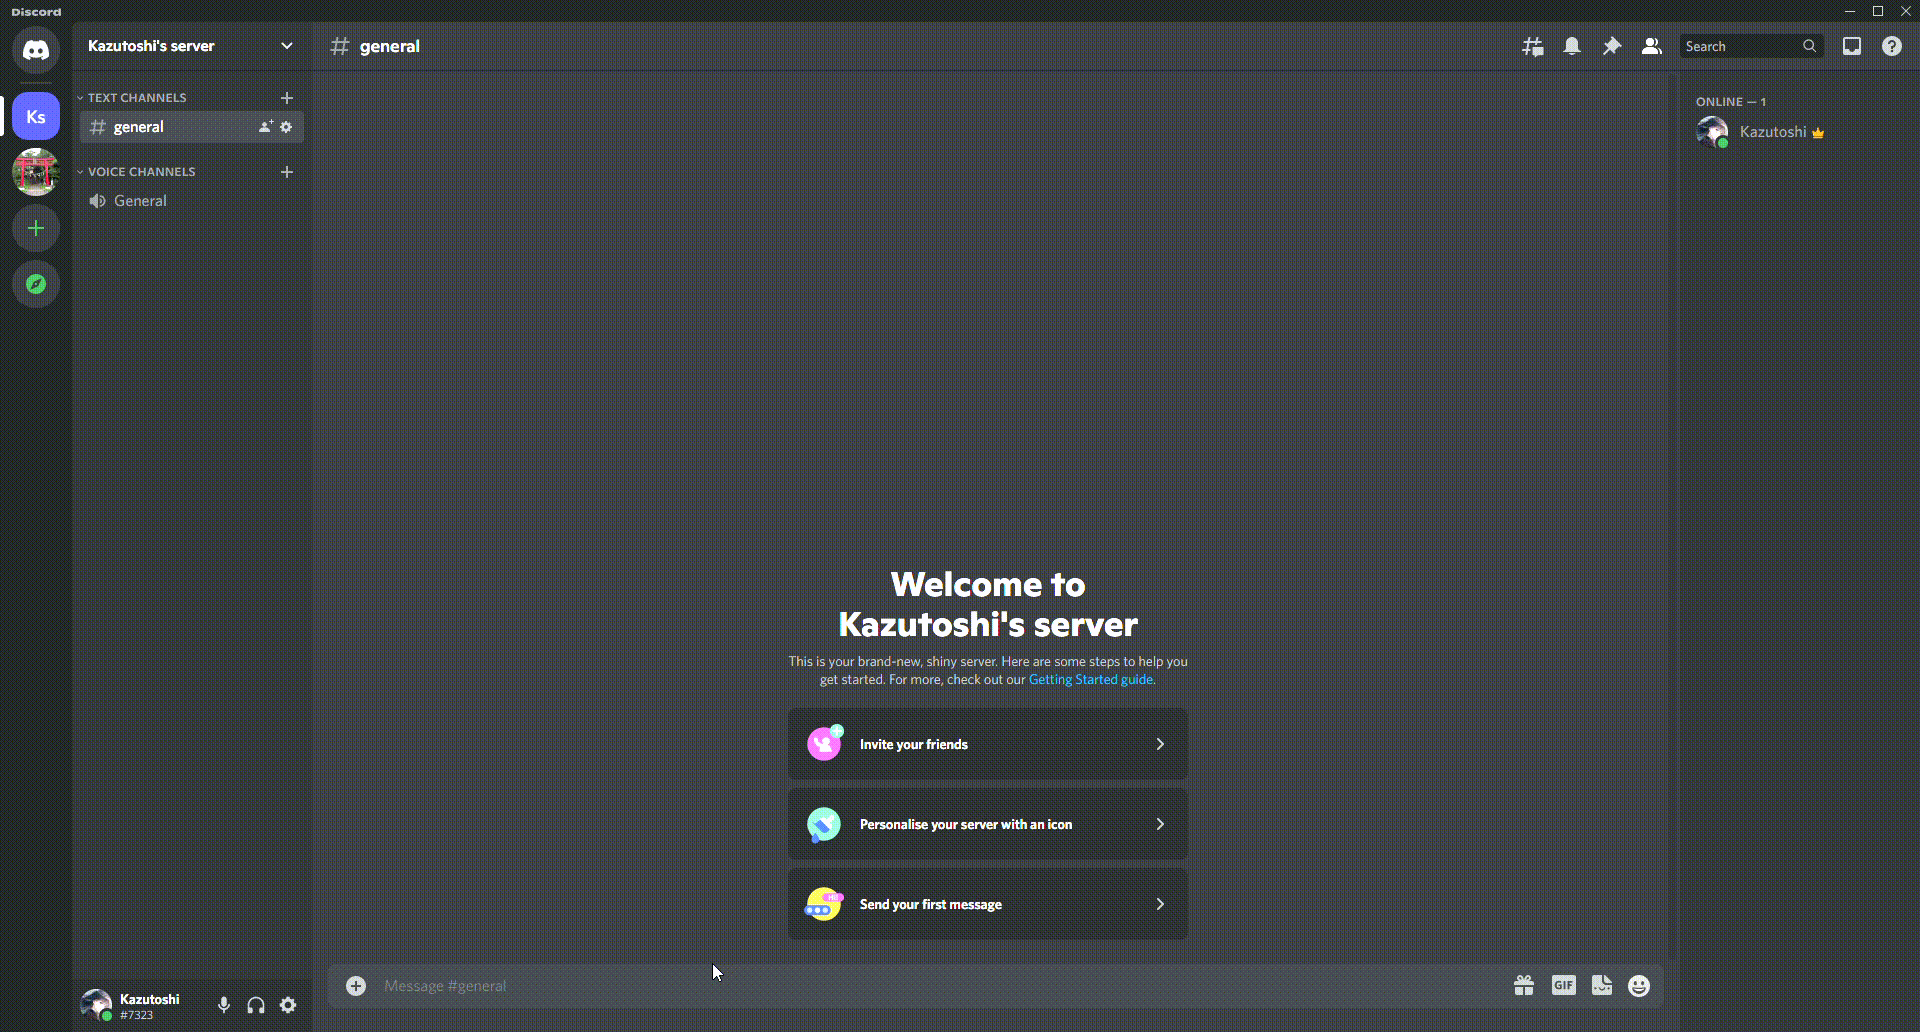Mute the microphone
1920x1032 pixels.
tap(224, 1005)
